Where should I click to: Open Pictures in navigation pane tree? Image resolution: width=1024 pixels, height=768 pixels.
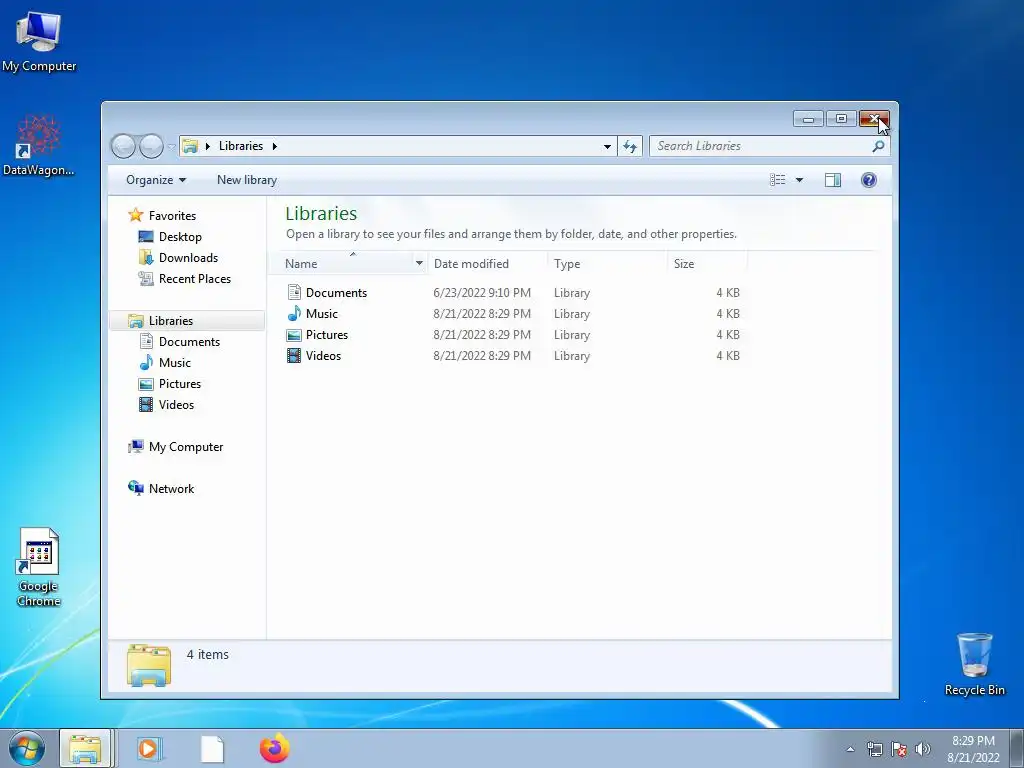(180, 383)
